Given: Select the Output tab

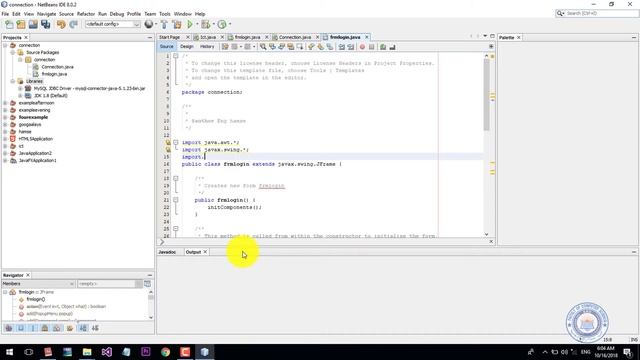Looking at the screenshot, I should tap(193, 252).
